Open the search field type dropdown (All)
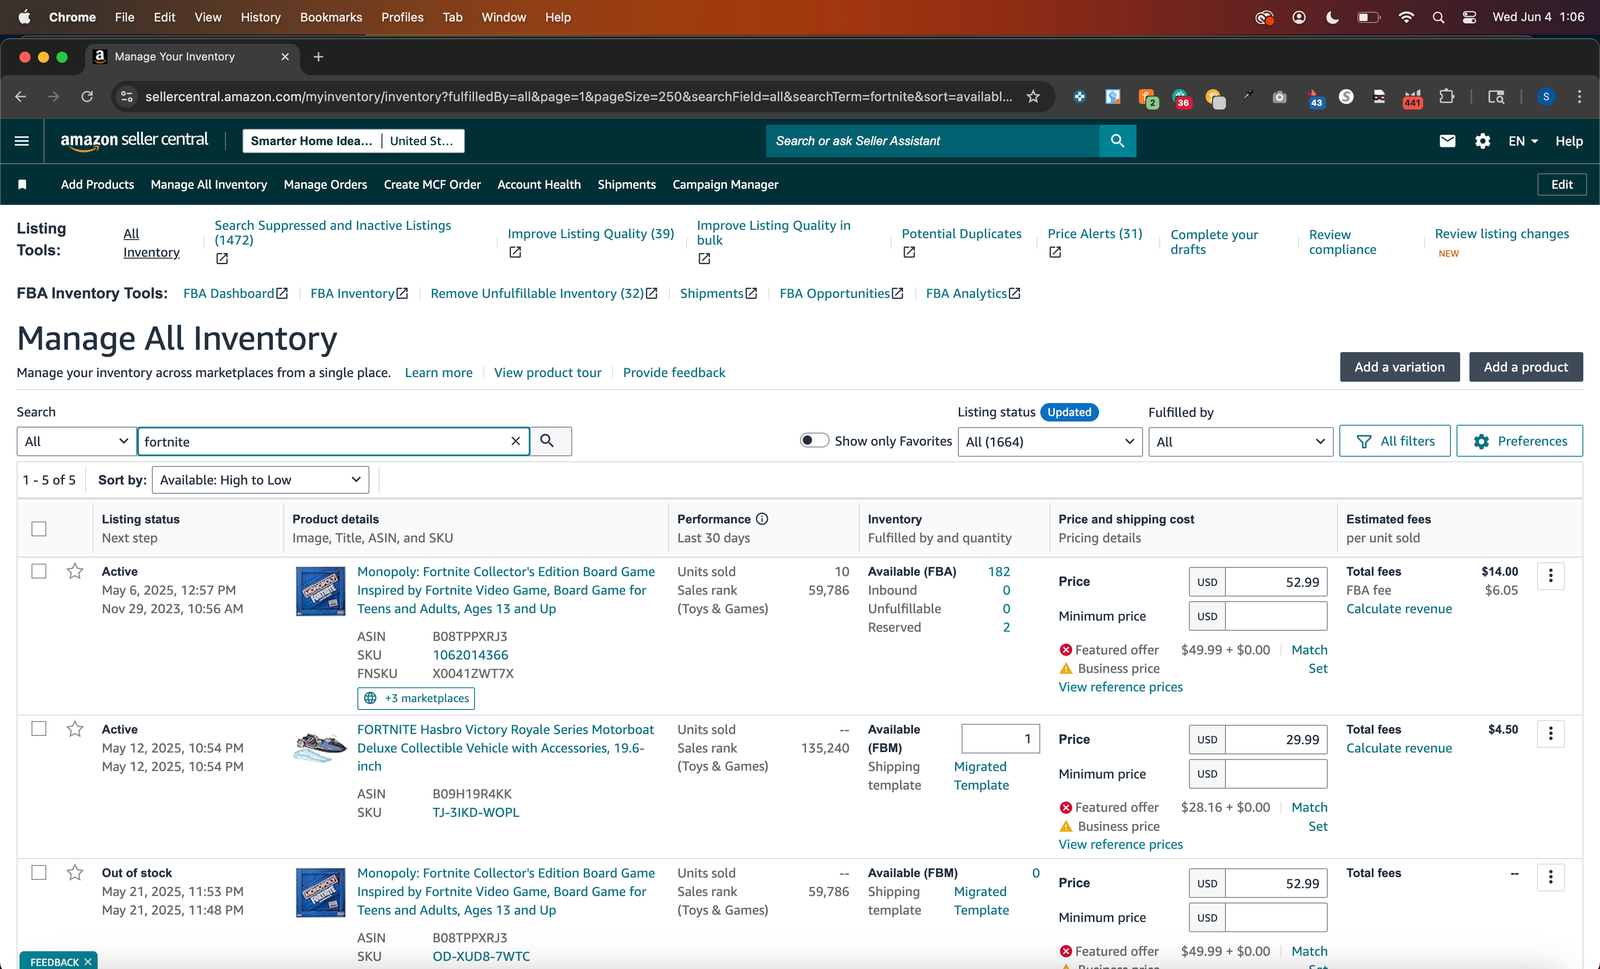Screen dimensions: 1600x969 pyautogui.click(x=76, y=441)
